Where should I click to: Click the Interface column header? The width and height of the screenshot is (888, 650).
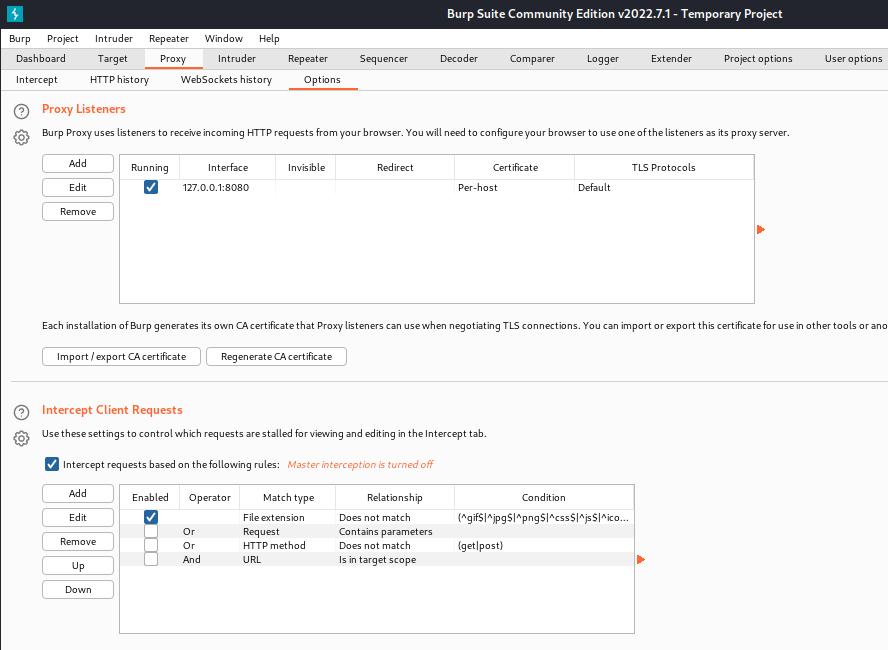coord(228,168)
